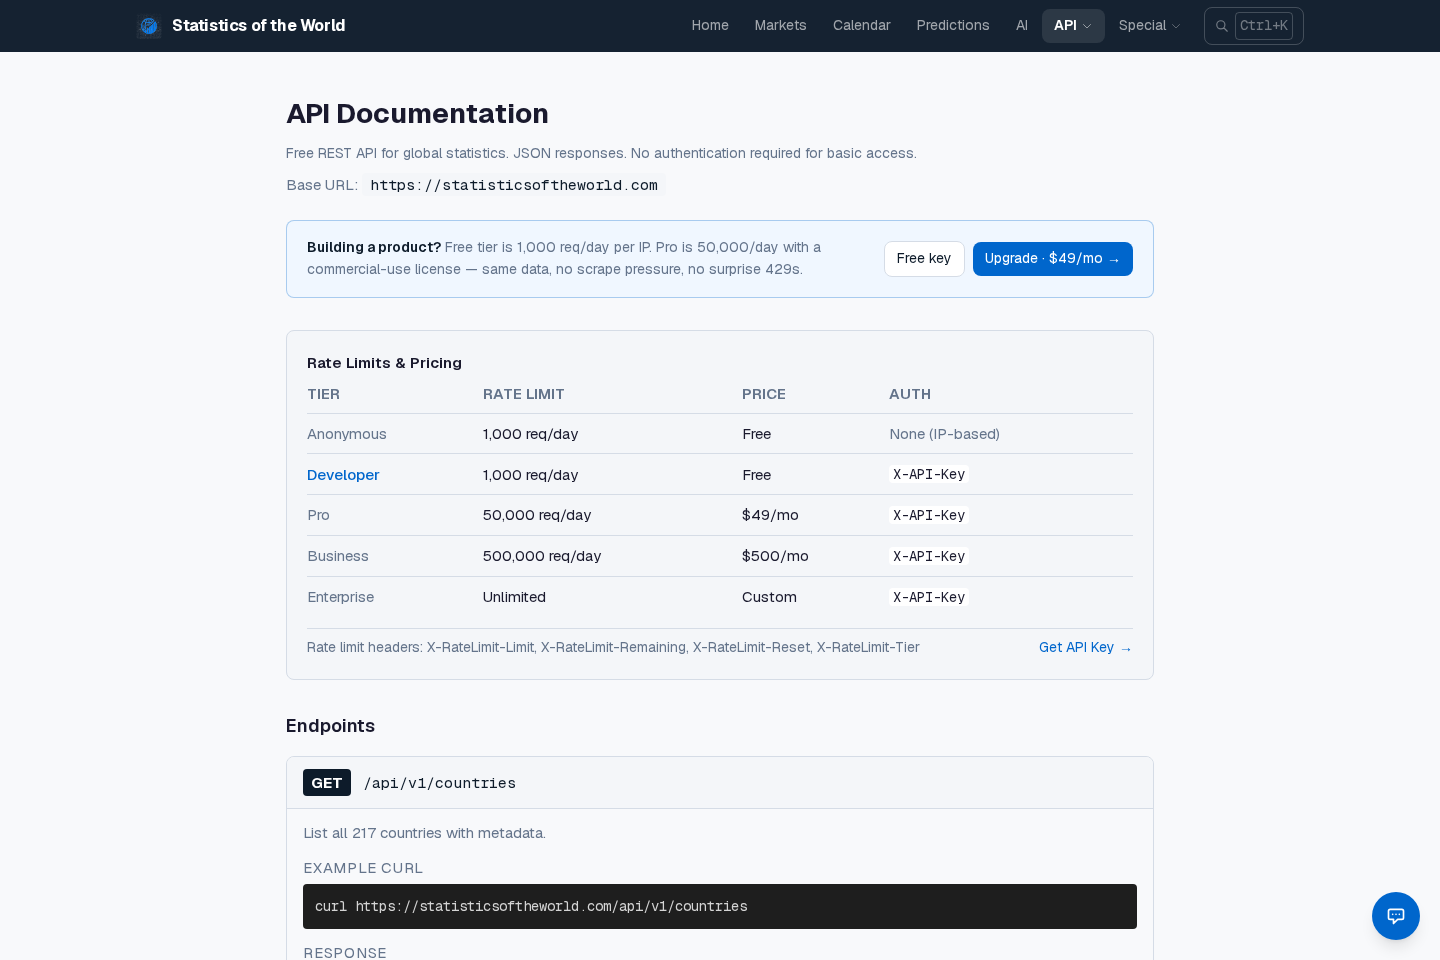Screen dimensions: 1440x960
Task: Click the Statistics of the World title
Action: click(258, 26)
